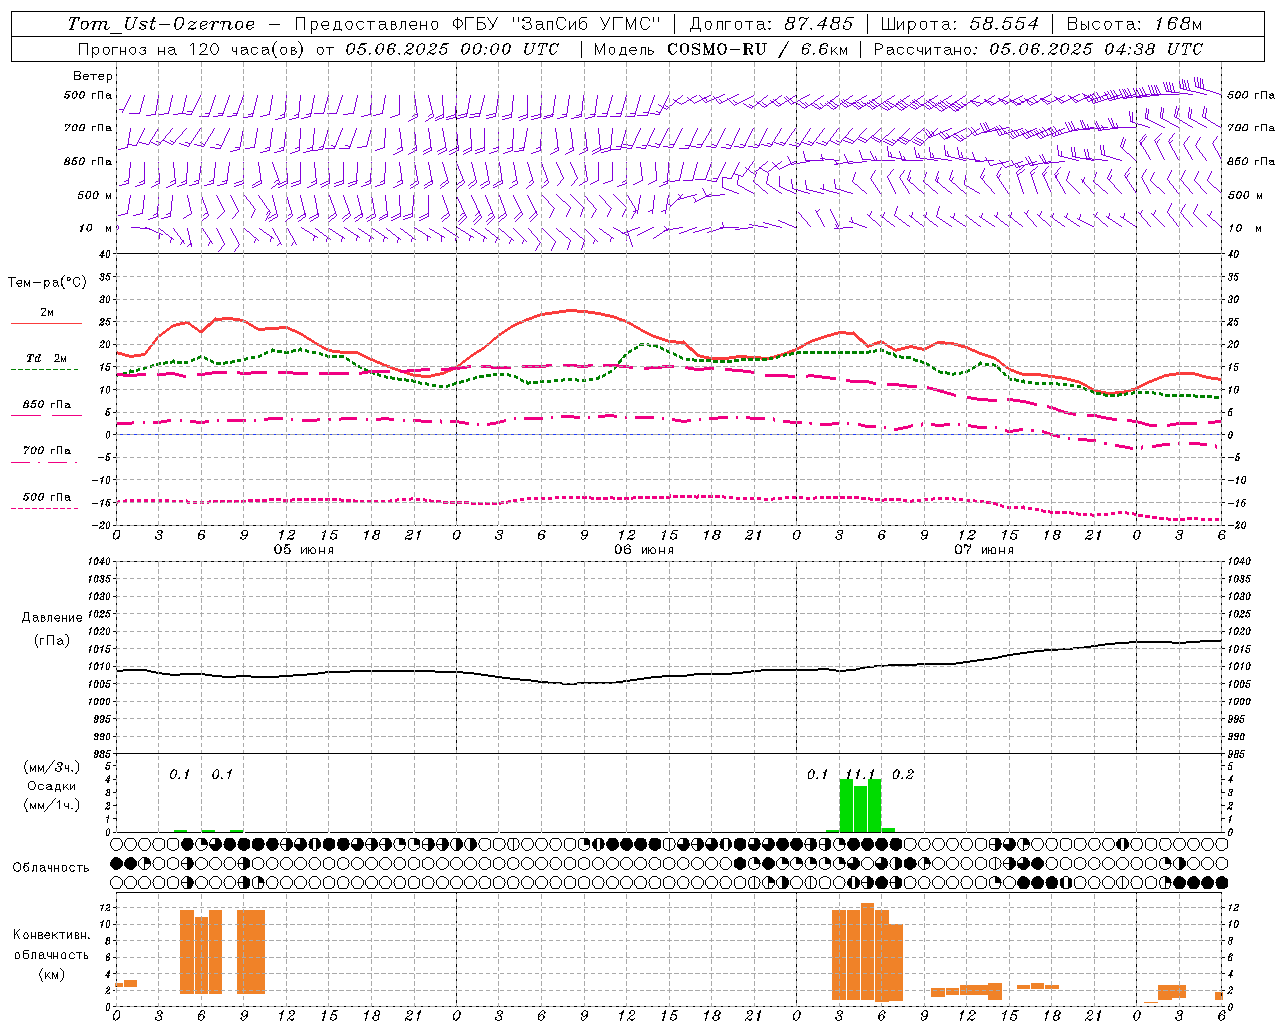Click the dashed line sample under Td 2м
Screen dimensions: 1280x1024
coord(46,370)
